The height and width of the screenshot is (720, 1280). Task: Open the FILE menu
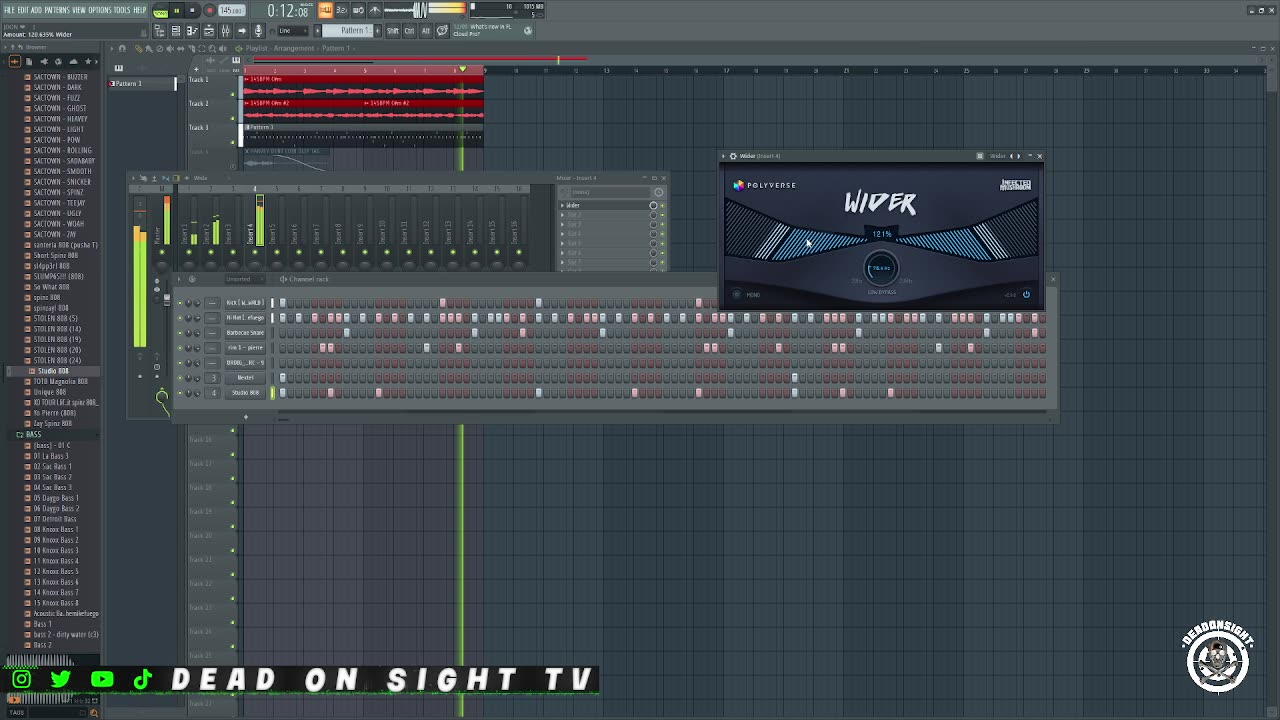[9, 10]
